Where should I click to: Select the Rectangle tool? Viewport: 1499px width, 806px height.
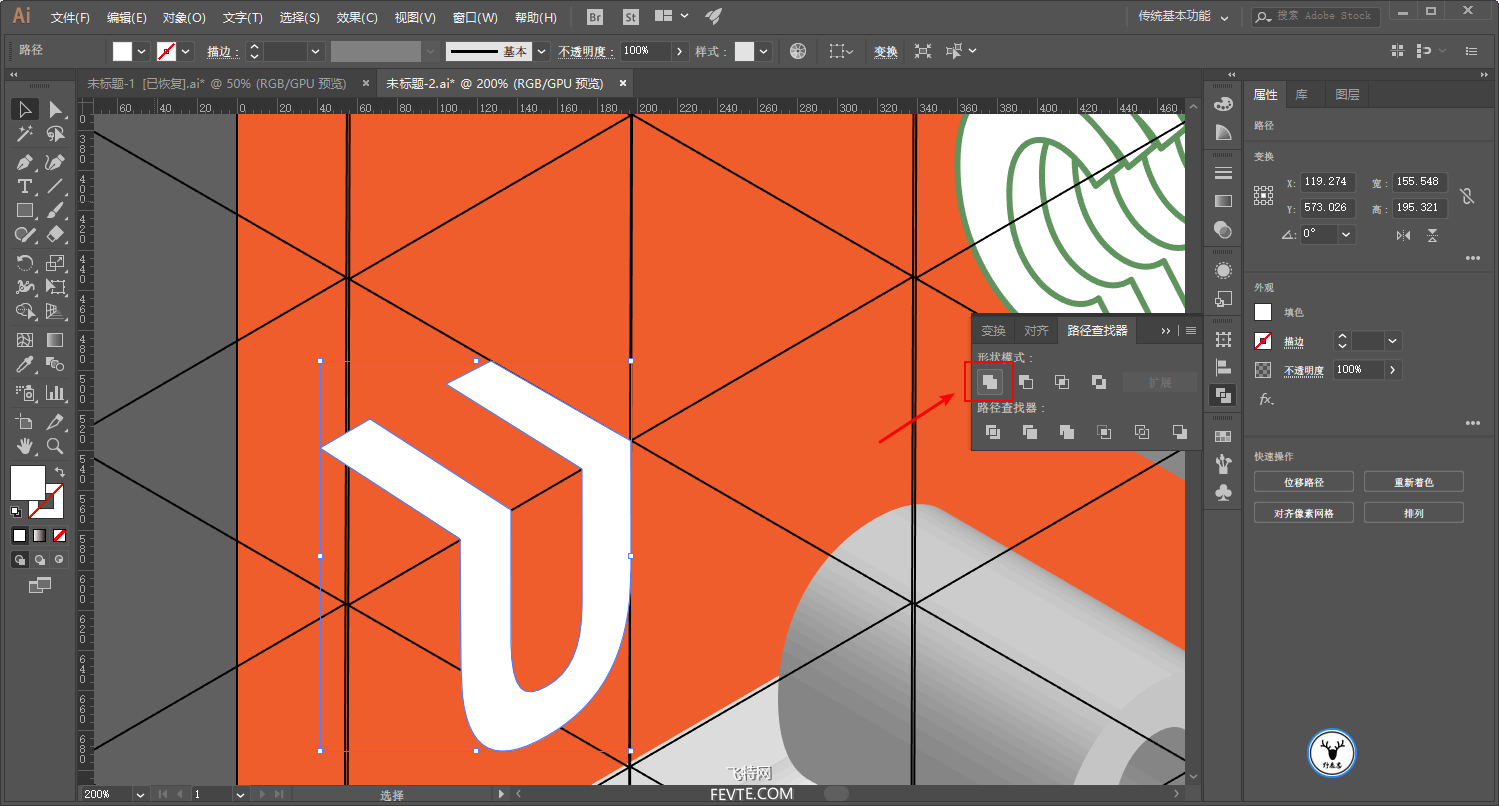pos(25,210)
